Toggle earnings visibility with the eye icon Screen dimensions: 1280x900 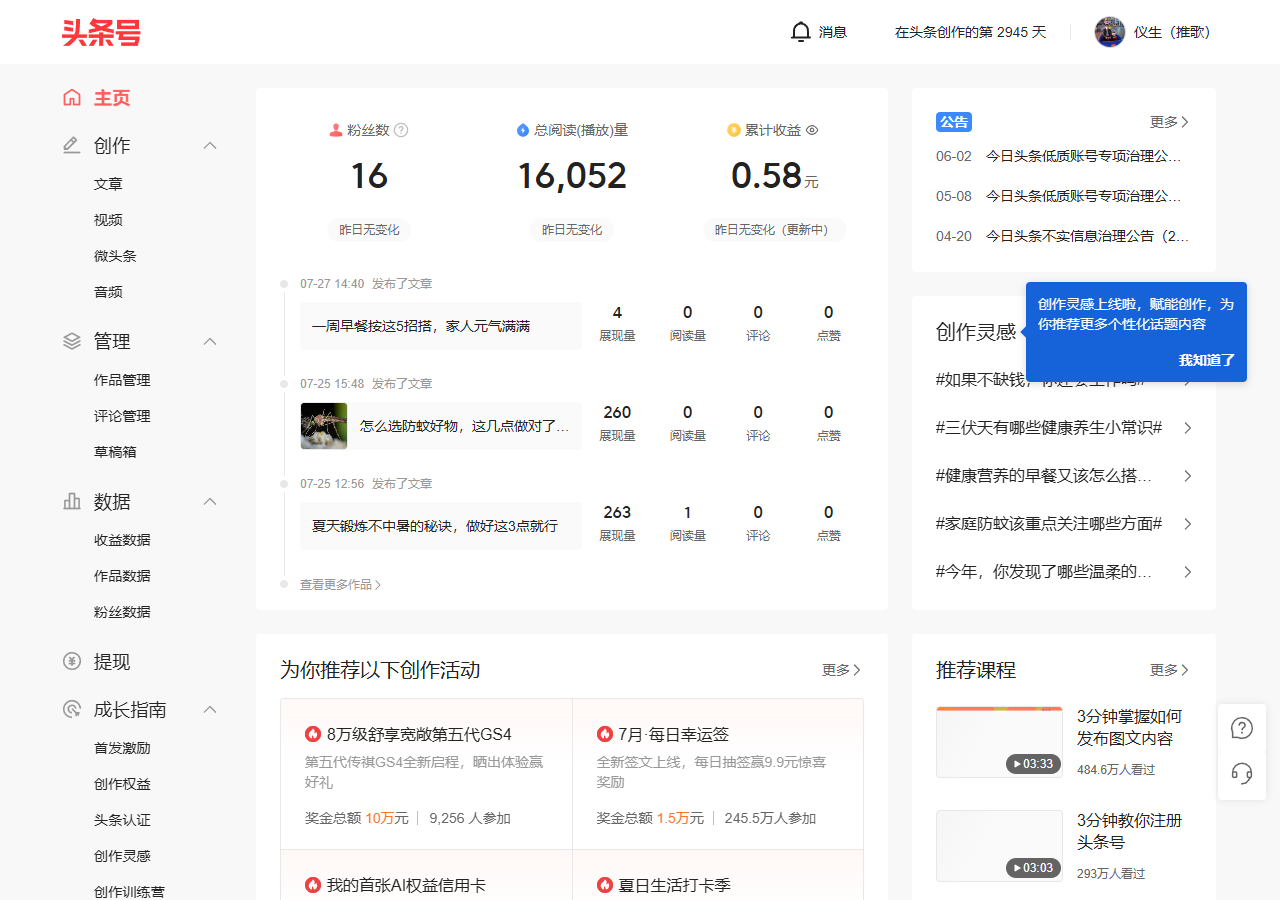tap(812, 130)
